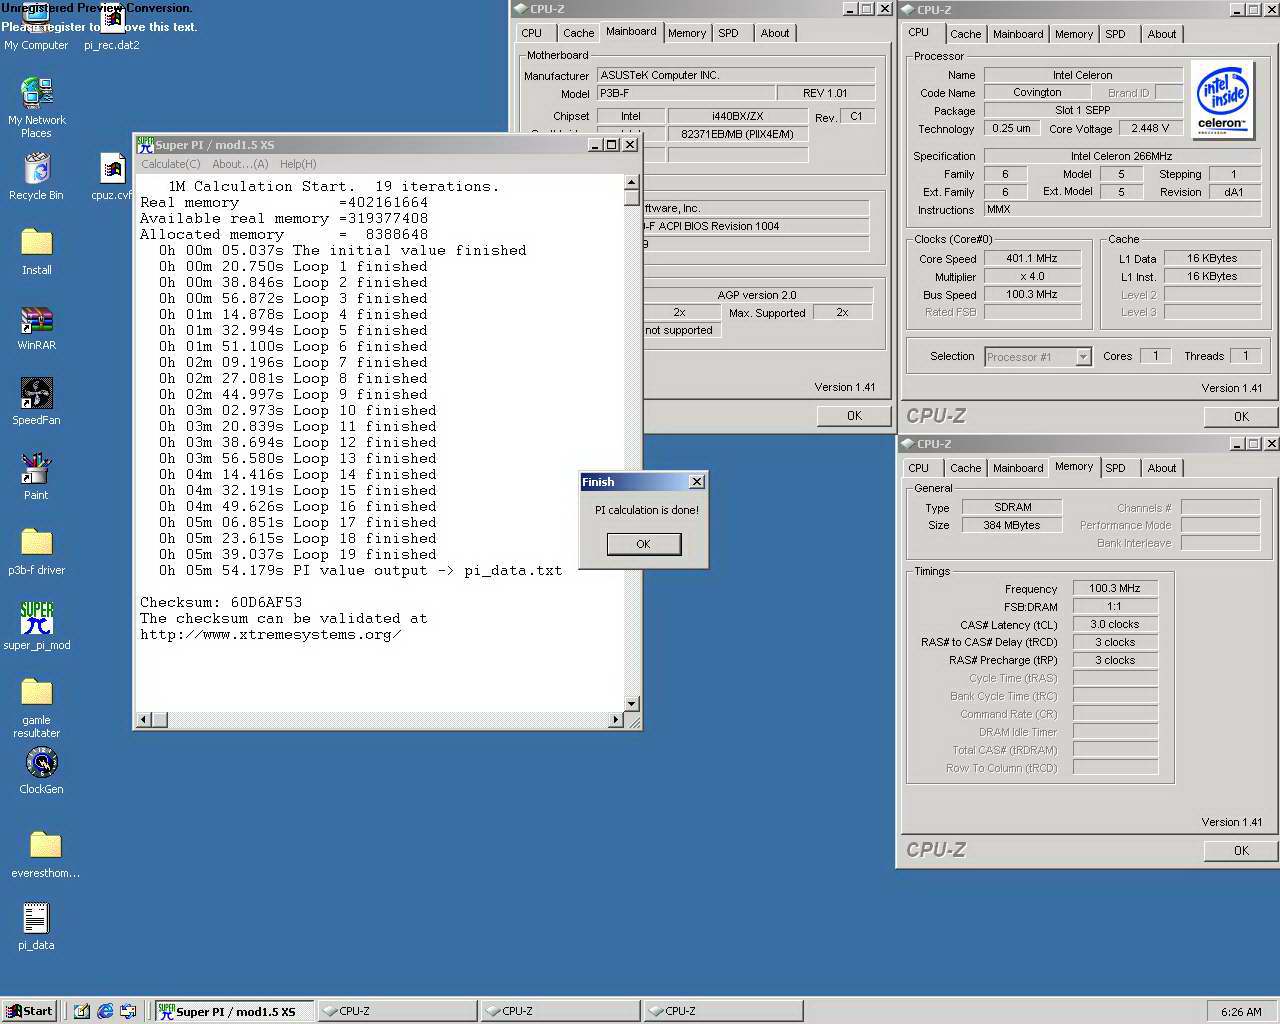This screenshot has height=1024, width=1280.
Task: Click the Intel Inside Celeron logo
Action: pos(1221,99)
